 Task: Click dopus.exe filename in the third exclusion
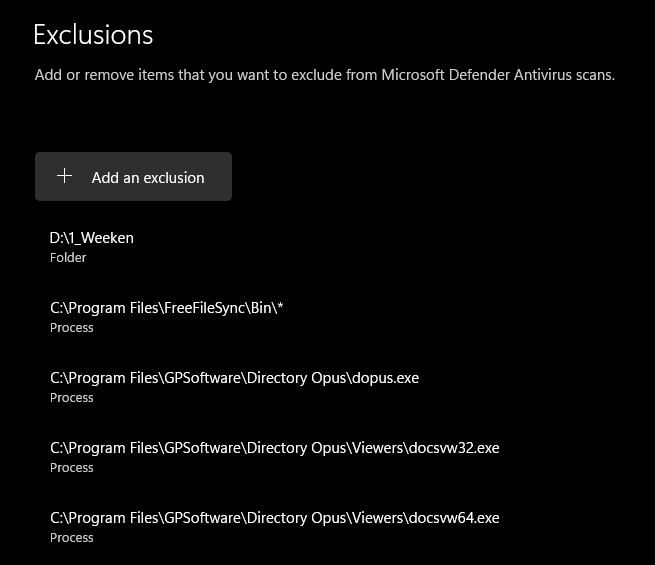386,378
